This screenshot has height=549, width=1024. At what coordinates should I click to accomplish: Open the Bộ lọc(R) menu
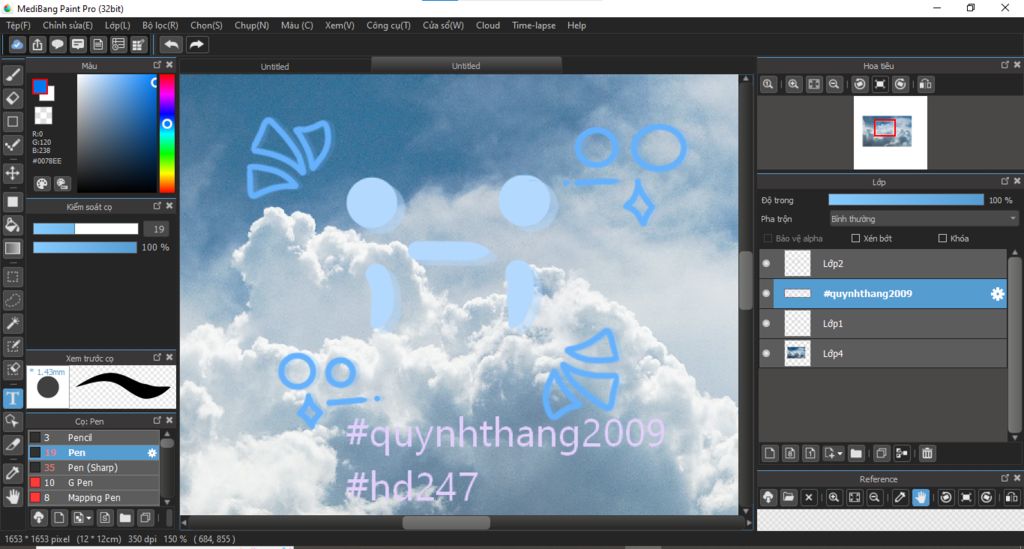point(160,25)
